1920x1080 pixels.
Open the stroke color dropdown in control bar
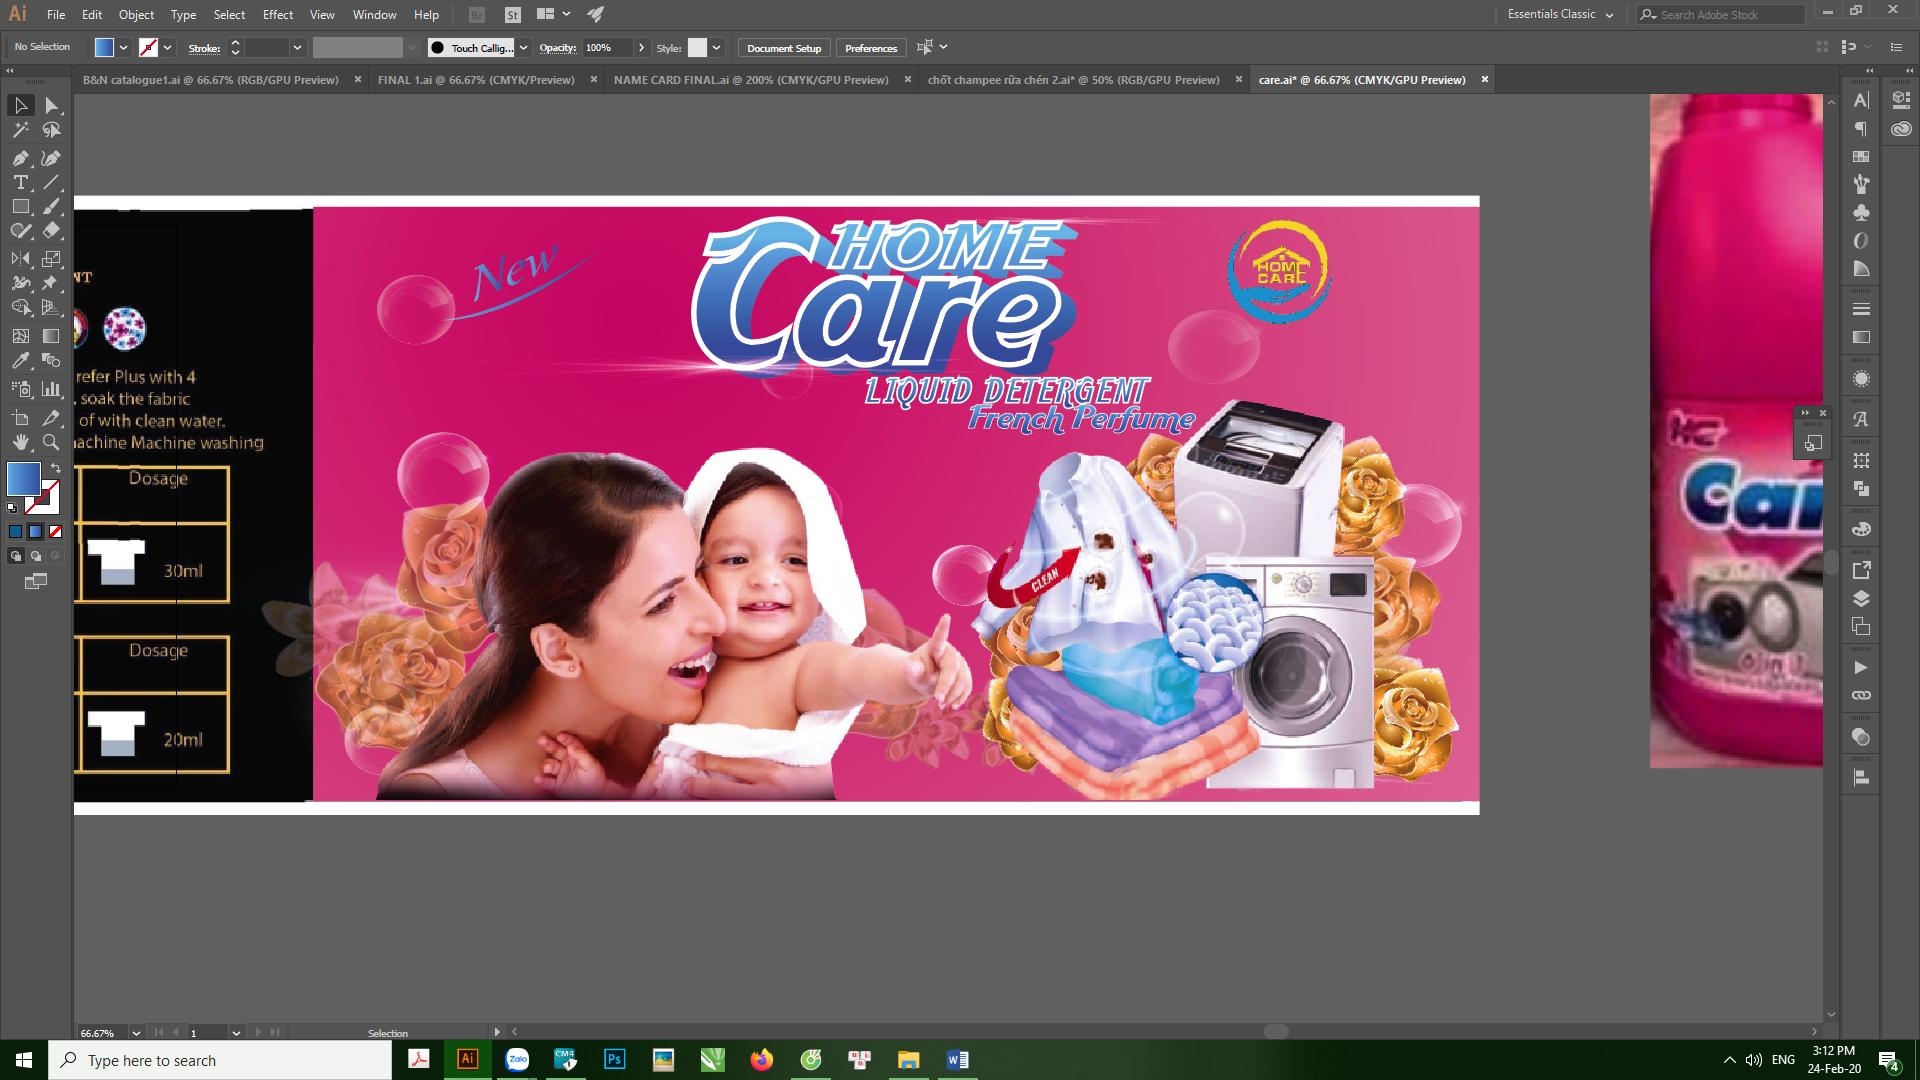click(x=167, y=48)
